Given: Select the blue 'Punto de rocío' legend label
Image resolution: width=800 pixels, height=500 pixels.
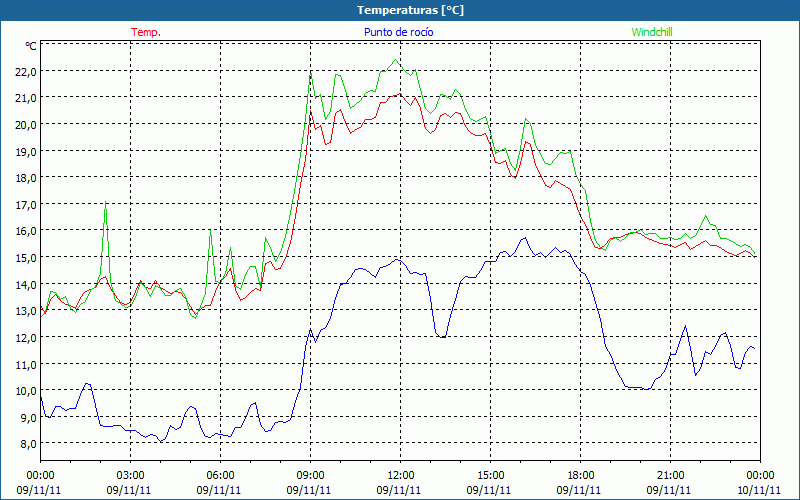Looking at the screenshot, I should click(x=398, y=32).
